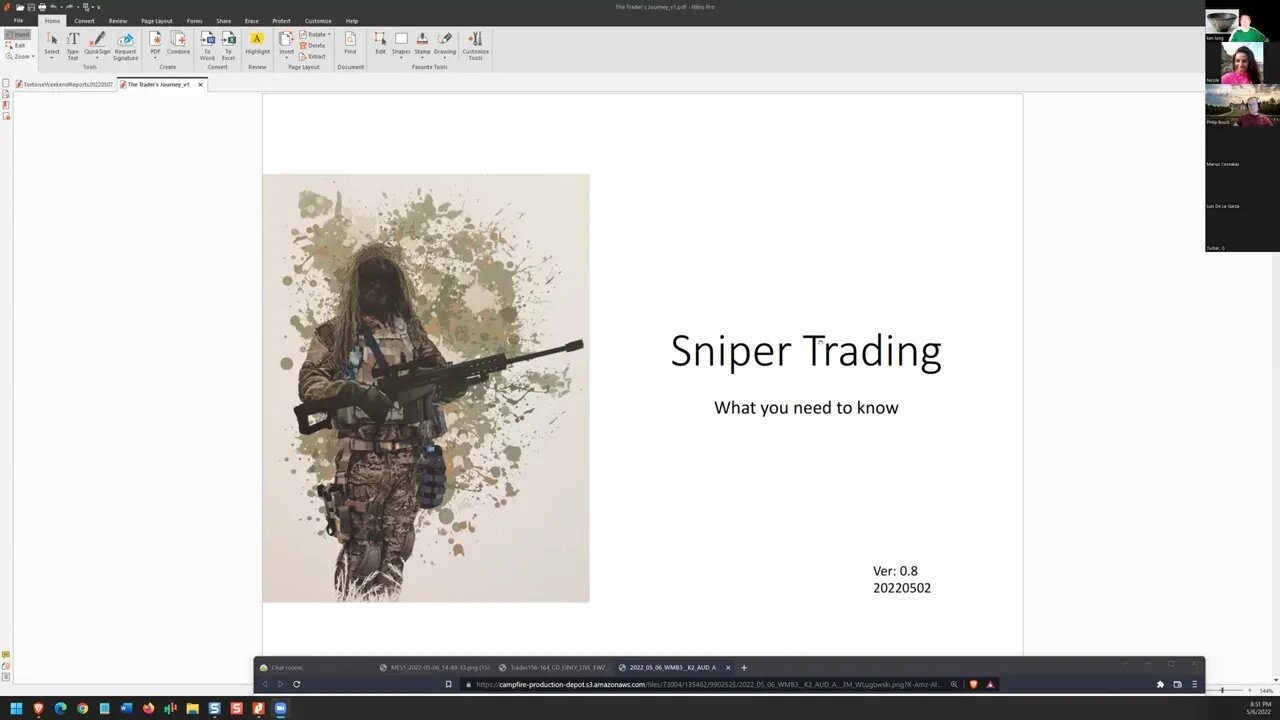This screenshot has width=1280, height=720.
Task: Click the Brave Shields icon in address bar
Action: pyautogui.click(x=973, y=684)
